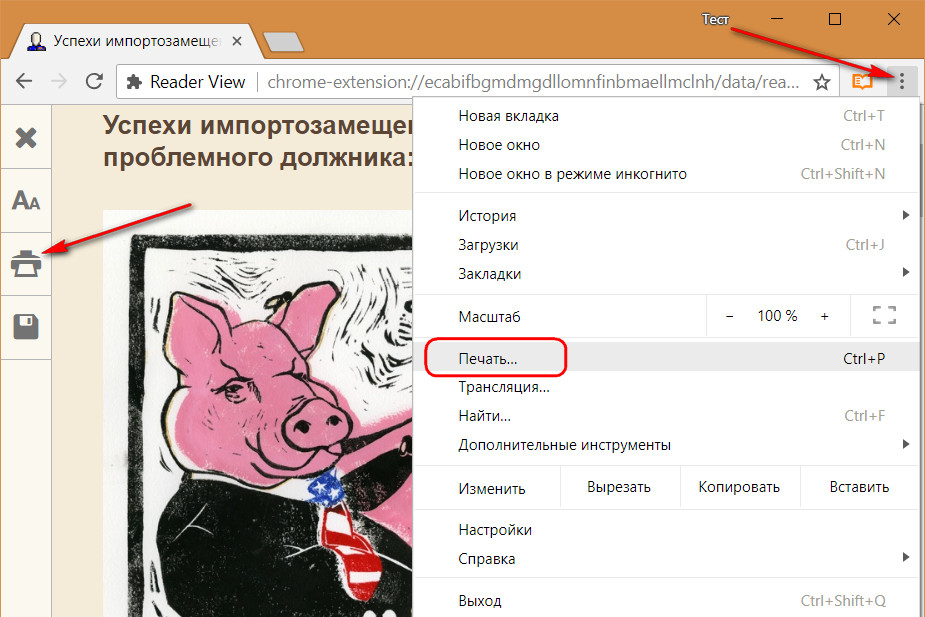This screenshot has height=617, width=925.
Task: Click the article headline Успехи импортозамещения
Action: click(x=258, y=141)
